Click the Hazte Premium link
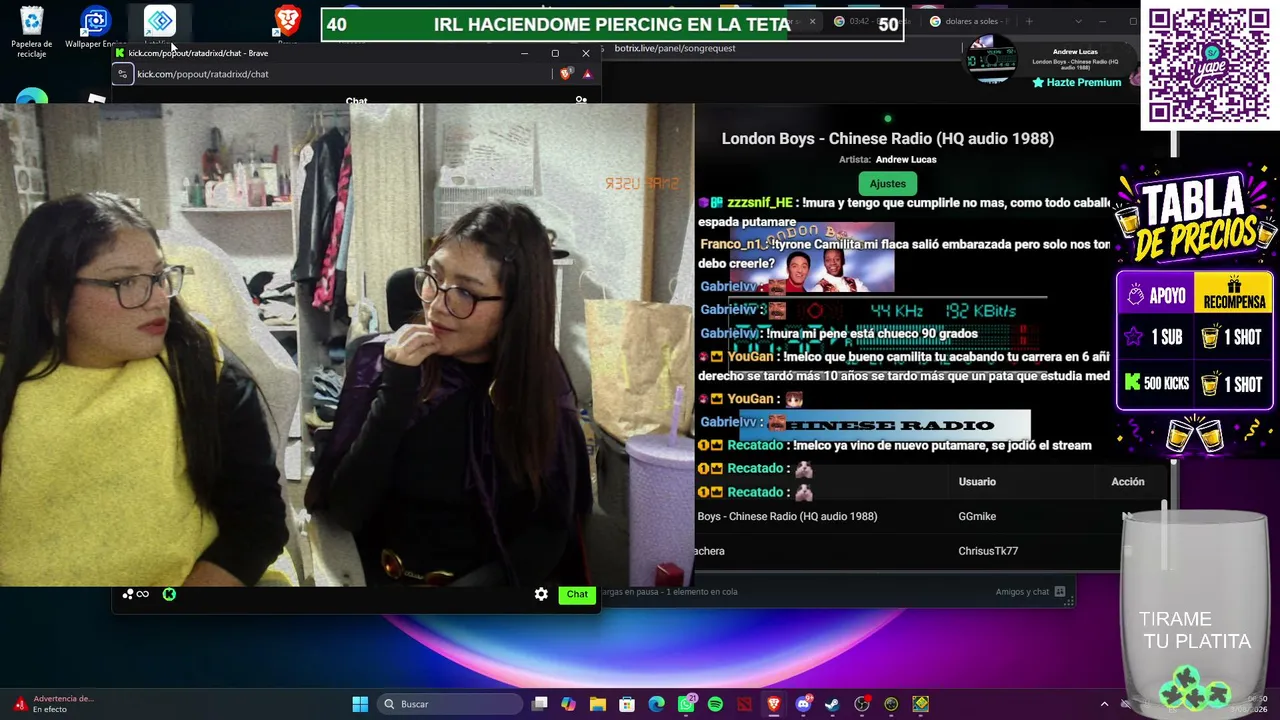 (x=1076, y=83)
